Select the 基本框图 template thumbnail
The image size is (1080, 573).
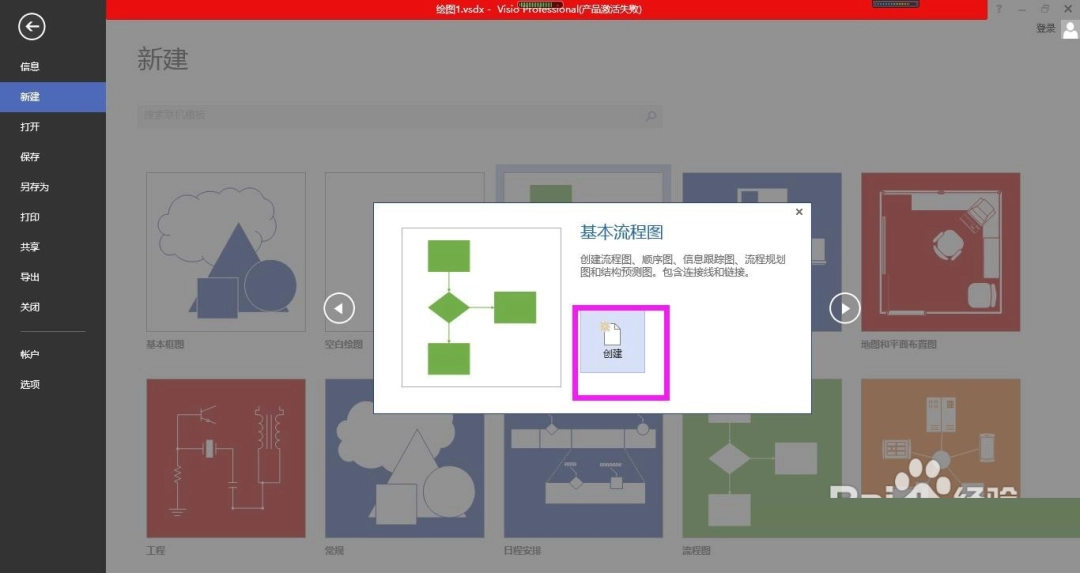[226, 252]
